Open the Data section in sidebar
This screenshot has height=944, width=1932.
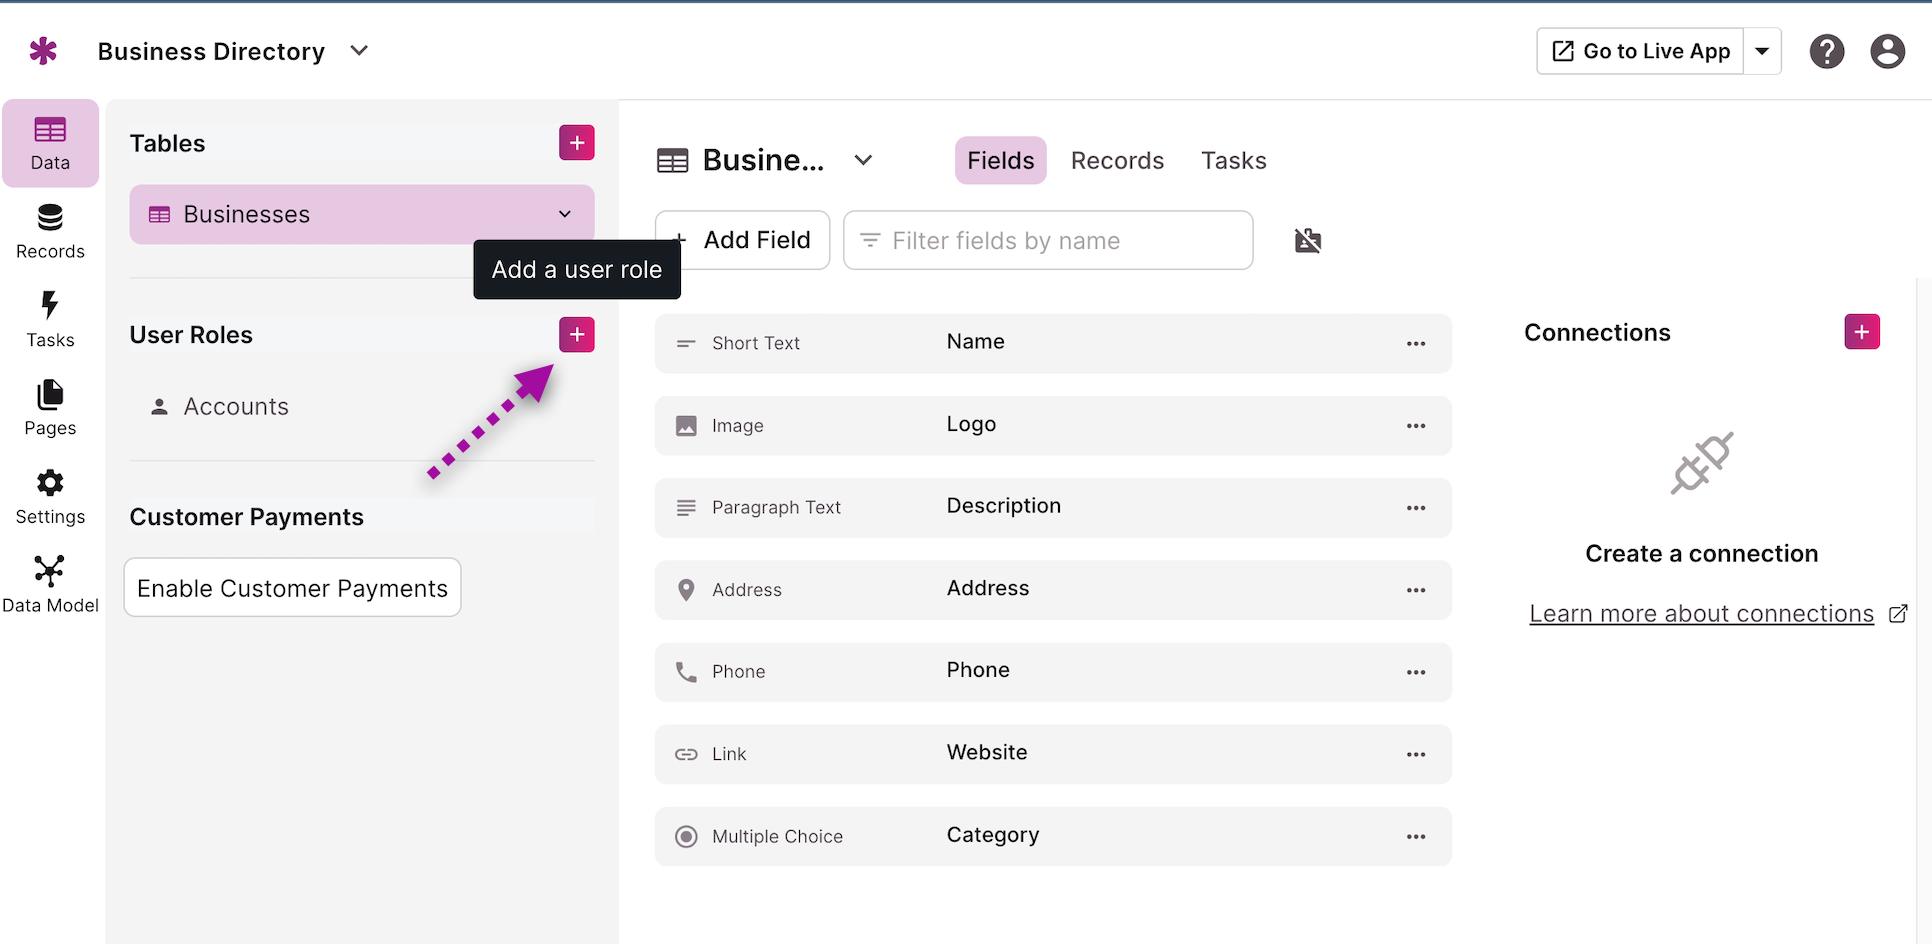[50, 143]
